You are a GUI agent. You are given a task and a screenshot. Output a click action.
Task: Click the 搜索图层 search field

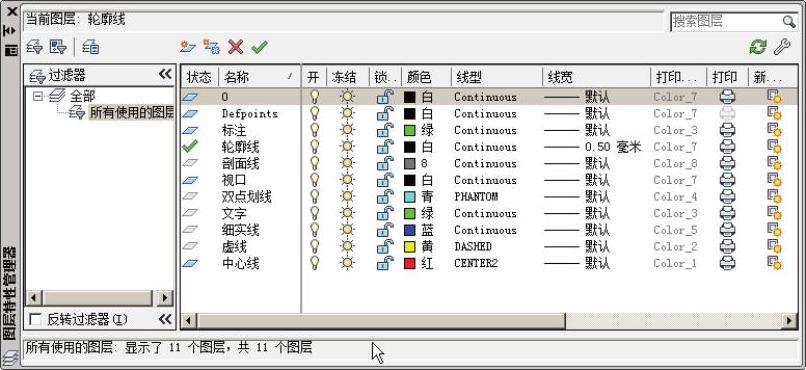[726, 22]
